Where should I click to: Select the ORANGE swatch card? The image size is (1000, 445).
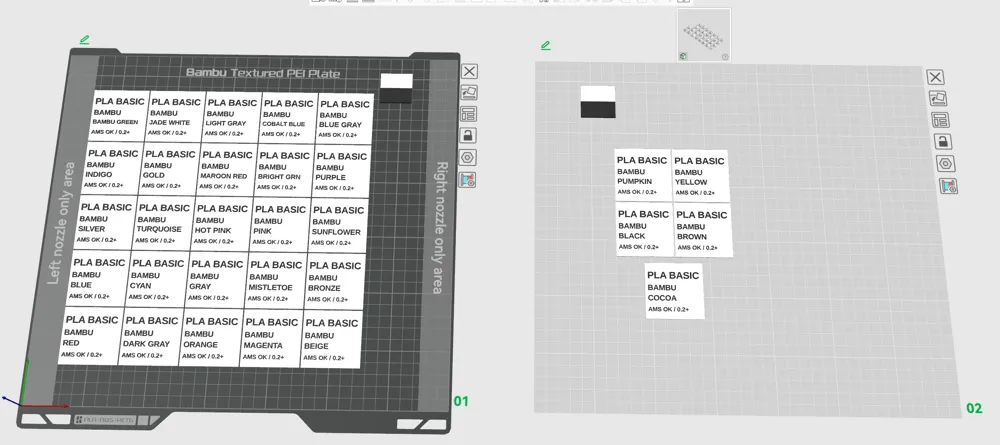click(212, 337)
